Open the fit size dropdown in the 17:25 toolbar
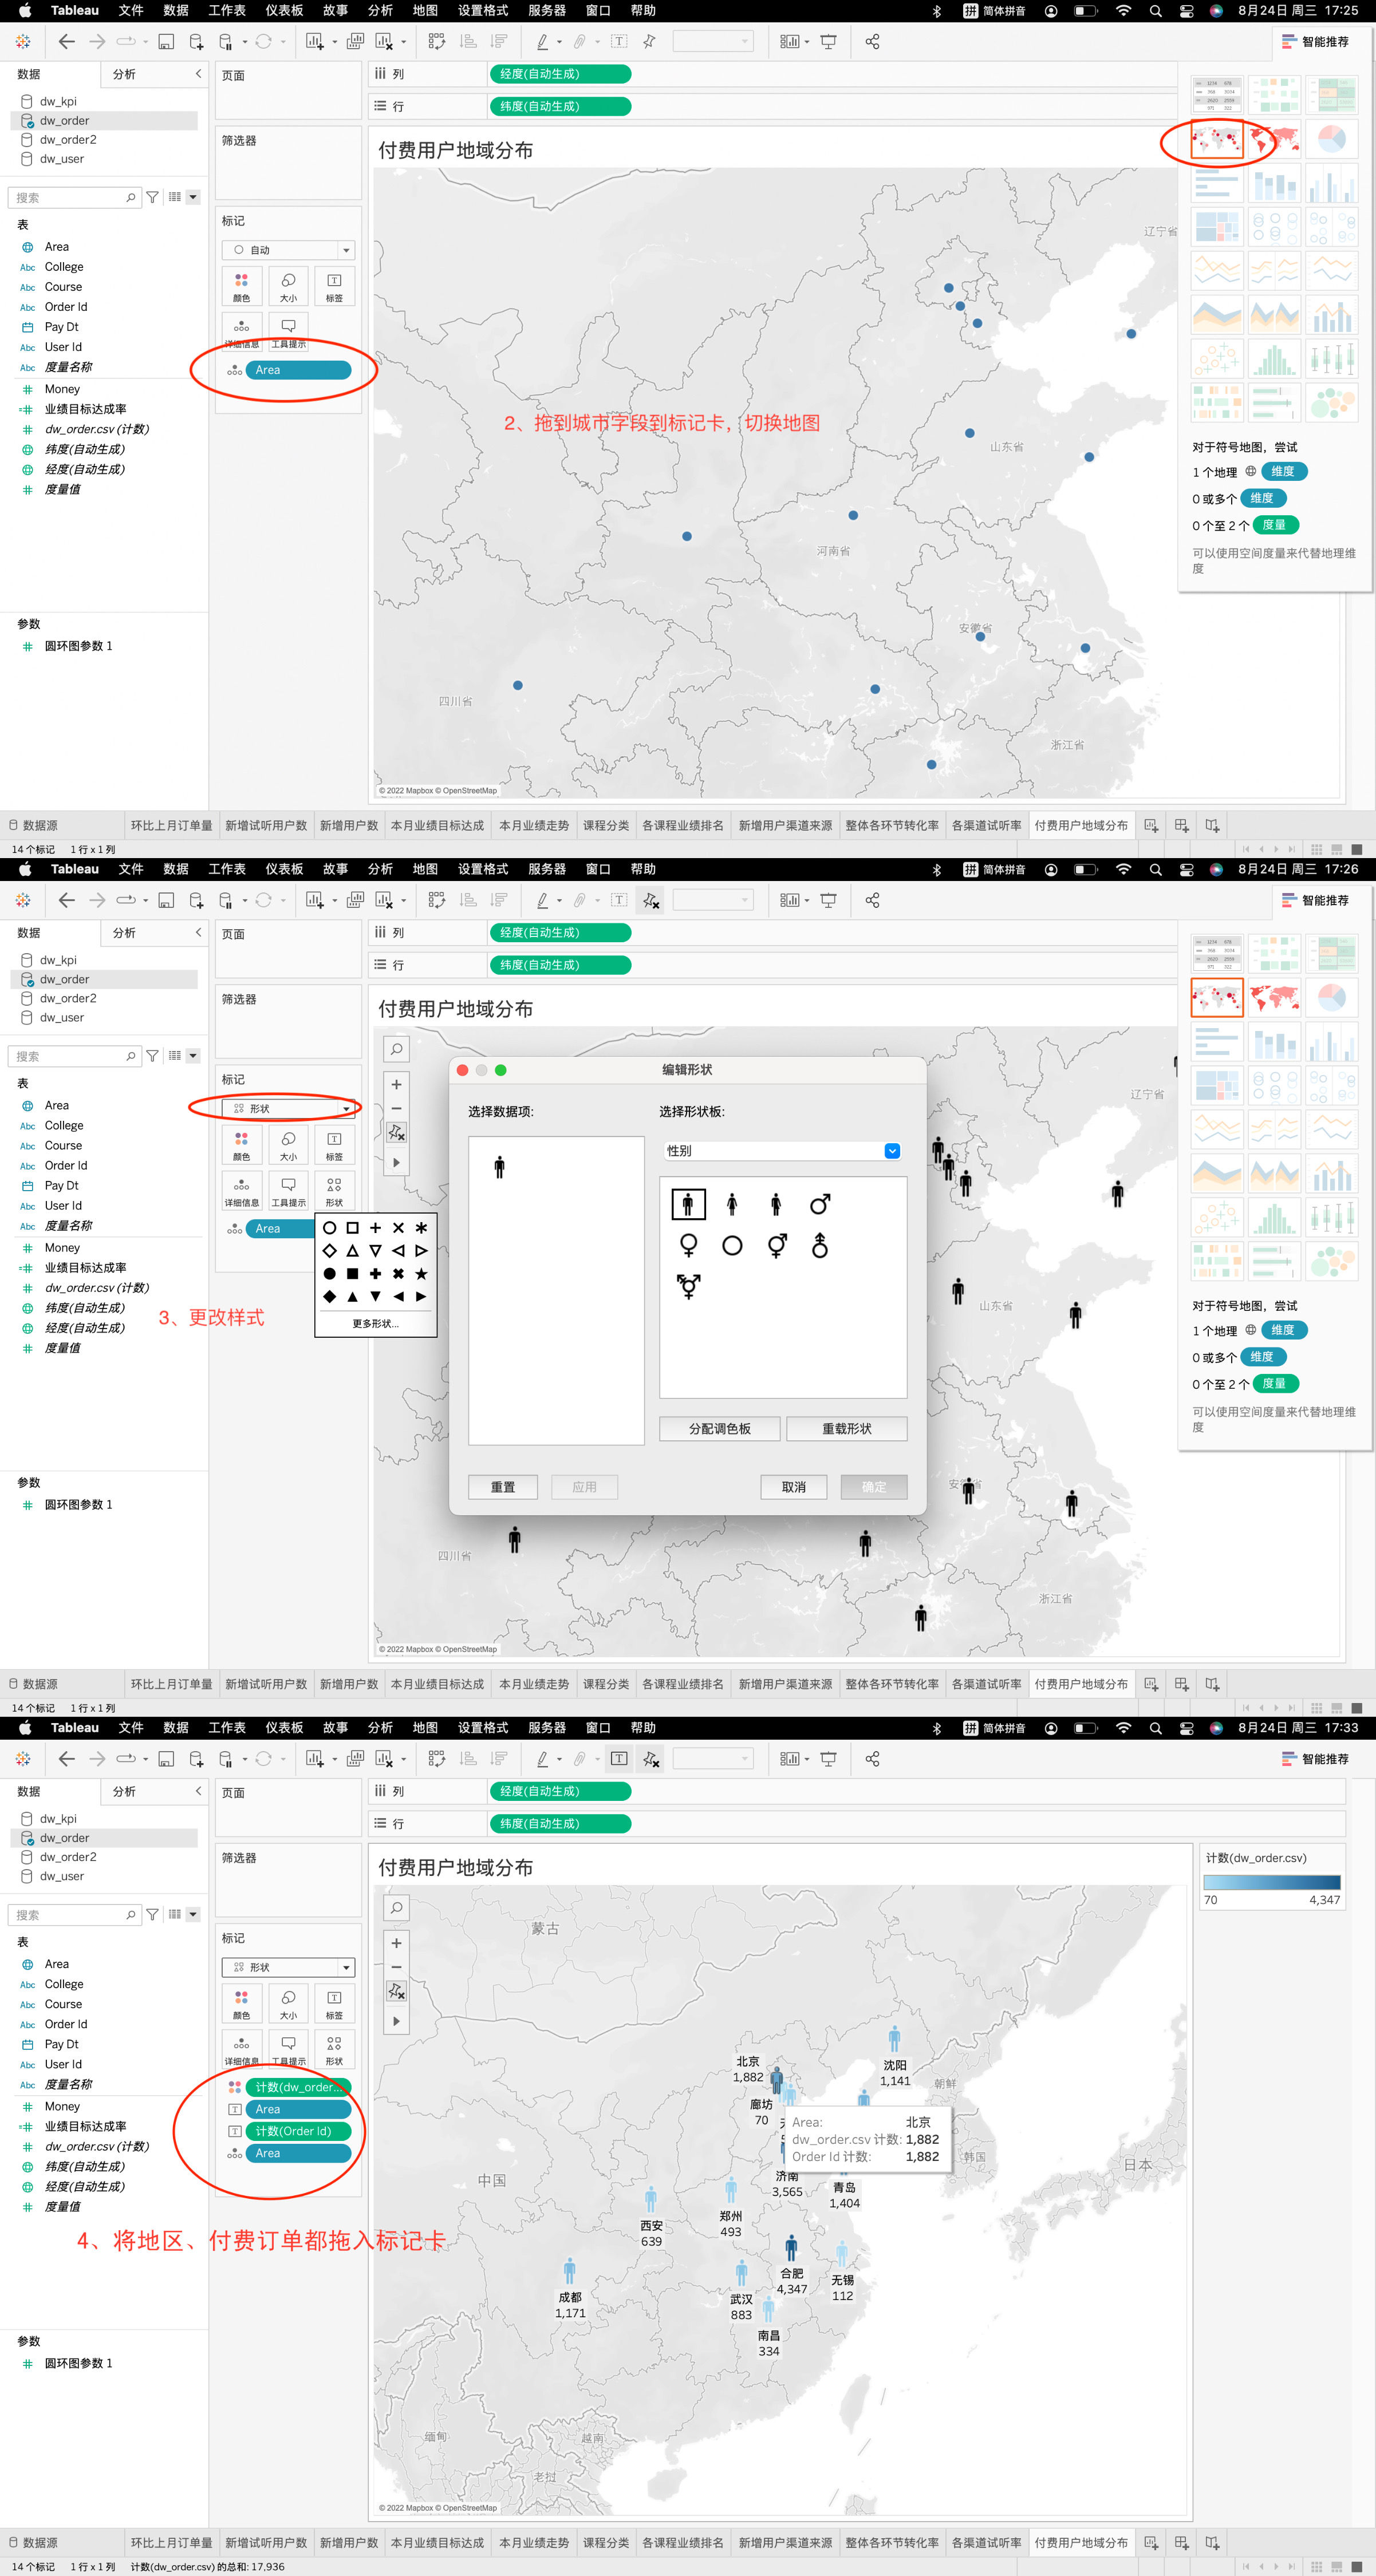This screenshot has height=2576, width=1376. click(712, 41)
